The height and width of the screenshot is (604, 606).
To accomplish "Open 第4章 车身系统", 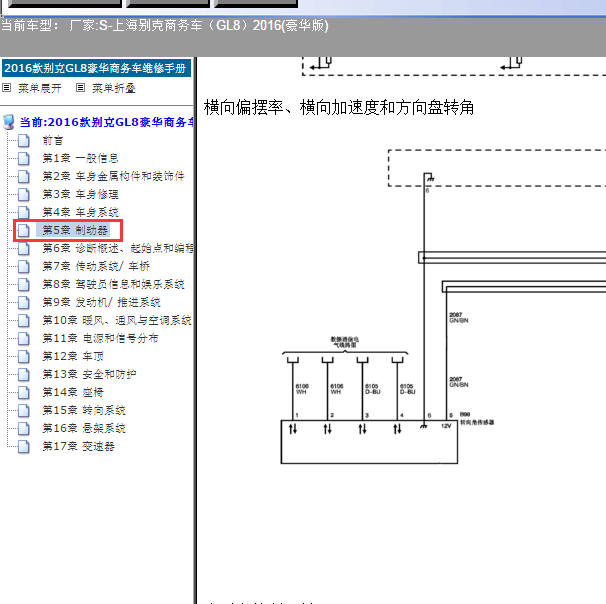I will (80, 212).
